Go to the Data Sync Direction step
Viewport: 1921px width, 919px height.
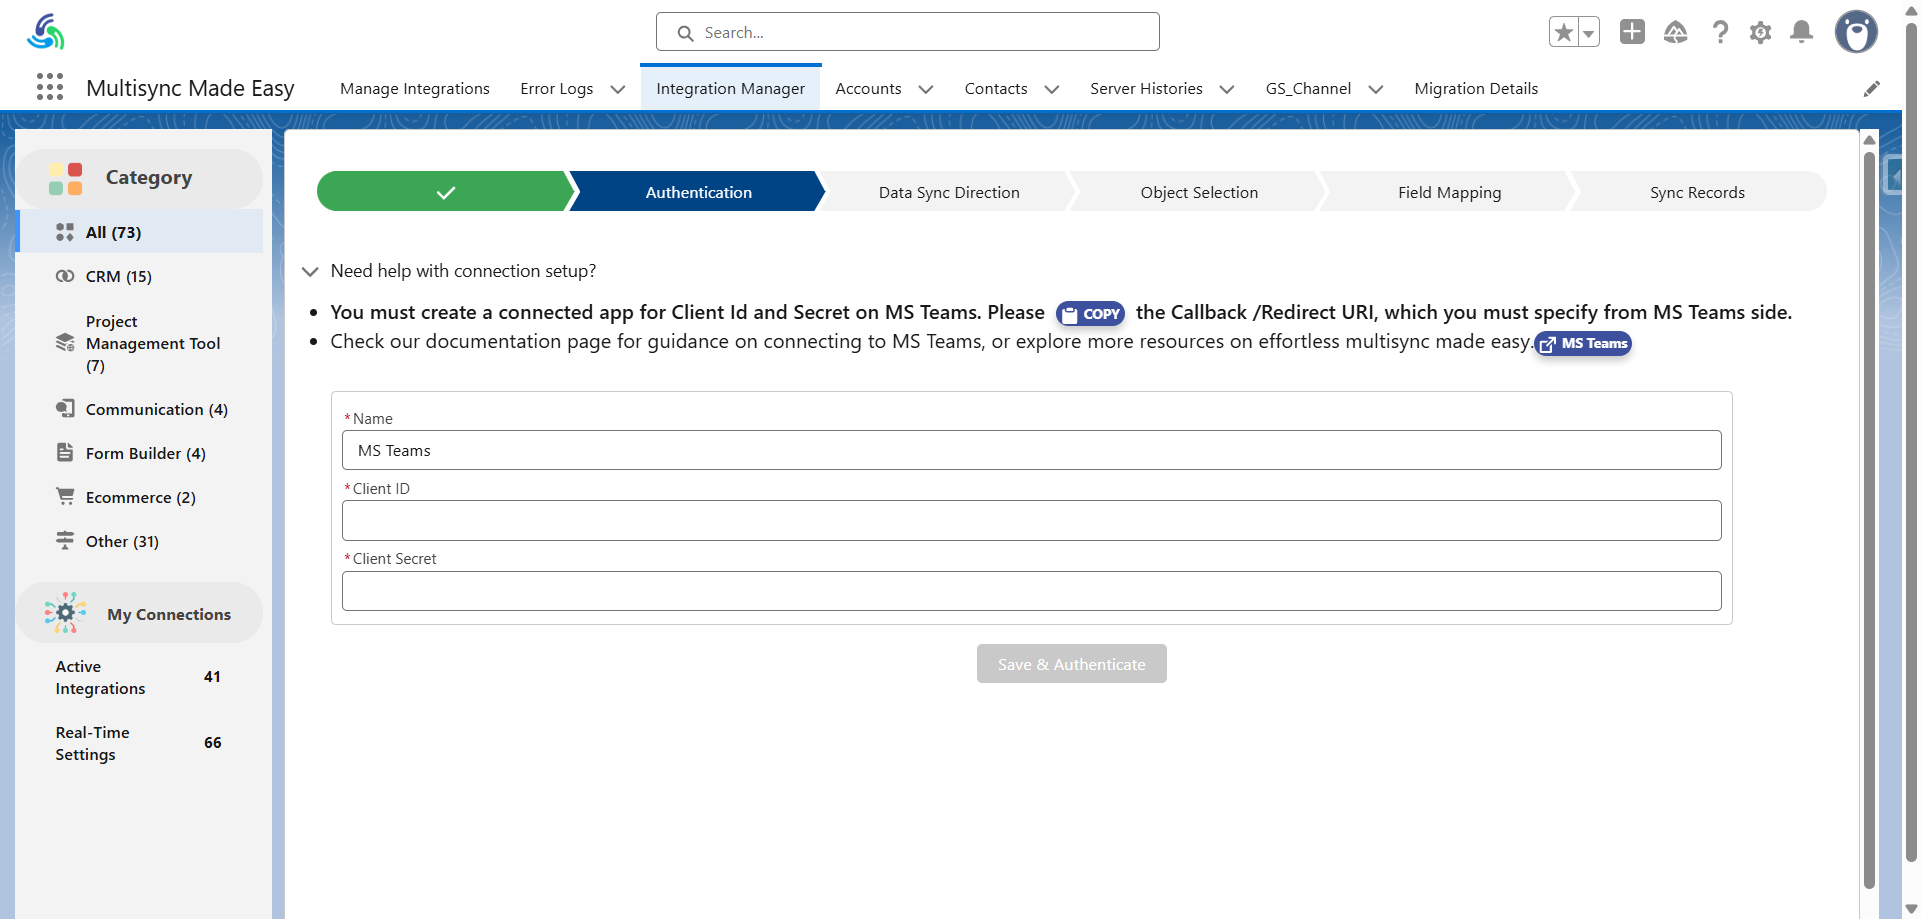click(x=948, y=192)
